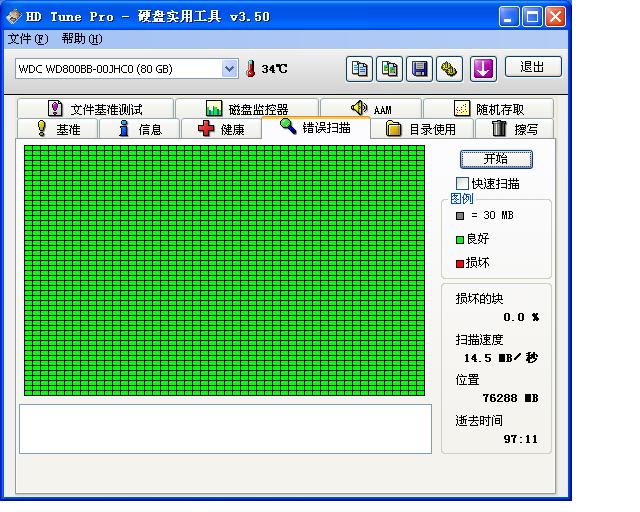This screenshot has height=512, width=640.
Task: Click the thermometer temperature icon
Action: [251, 69]
